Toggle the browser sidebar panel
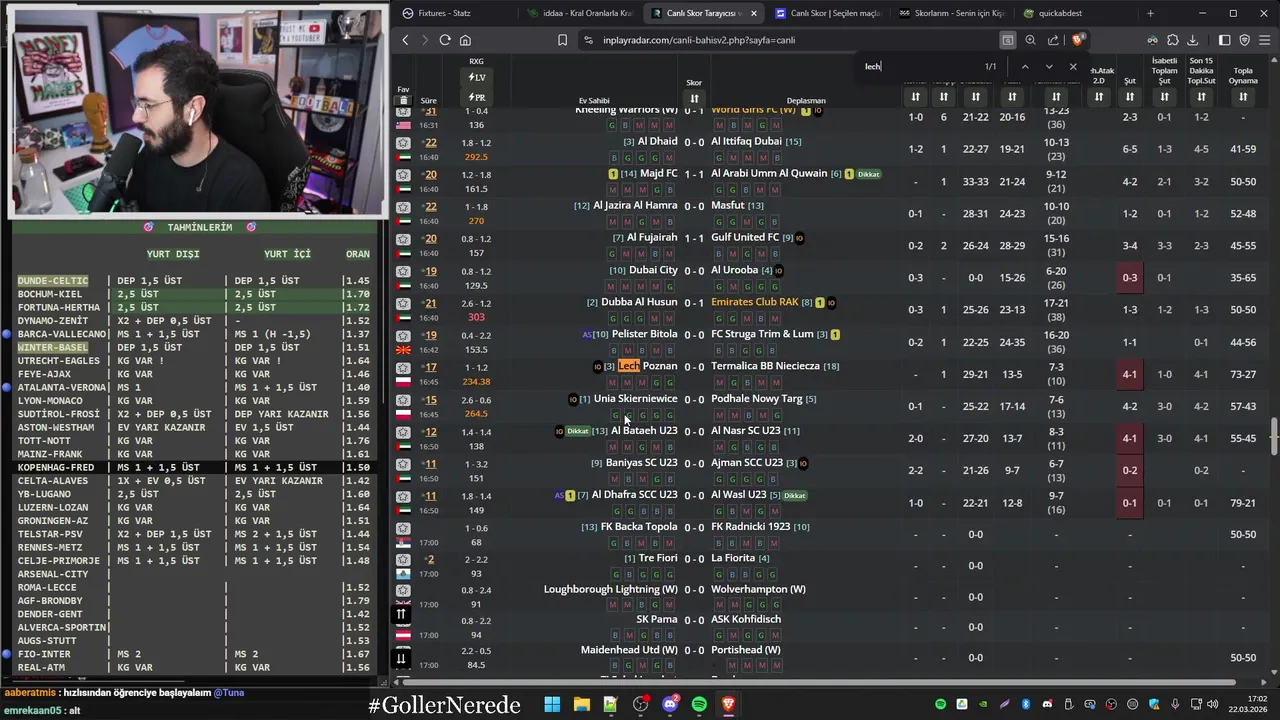The height and width of the screenshot is (720, 1280). (1224, 40)
